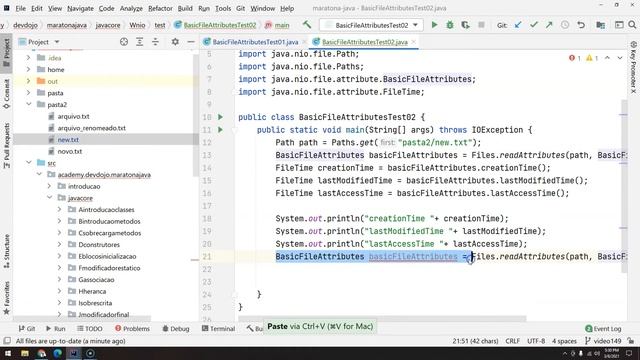The height and width of the screenshot is (360, 640).
Task: Toggle the Commit side tool window
Action: click(x=7, y=94)
